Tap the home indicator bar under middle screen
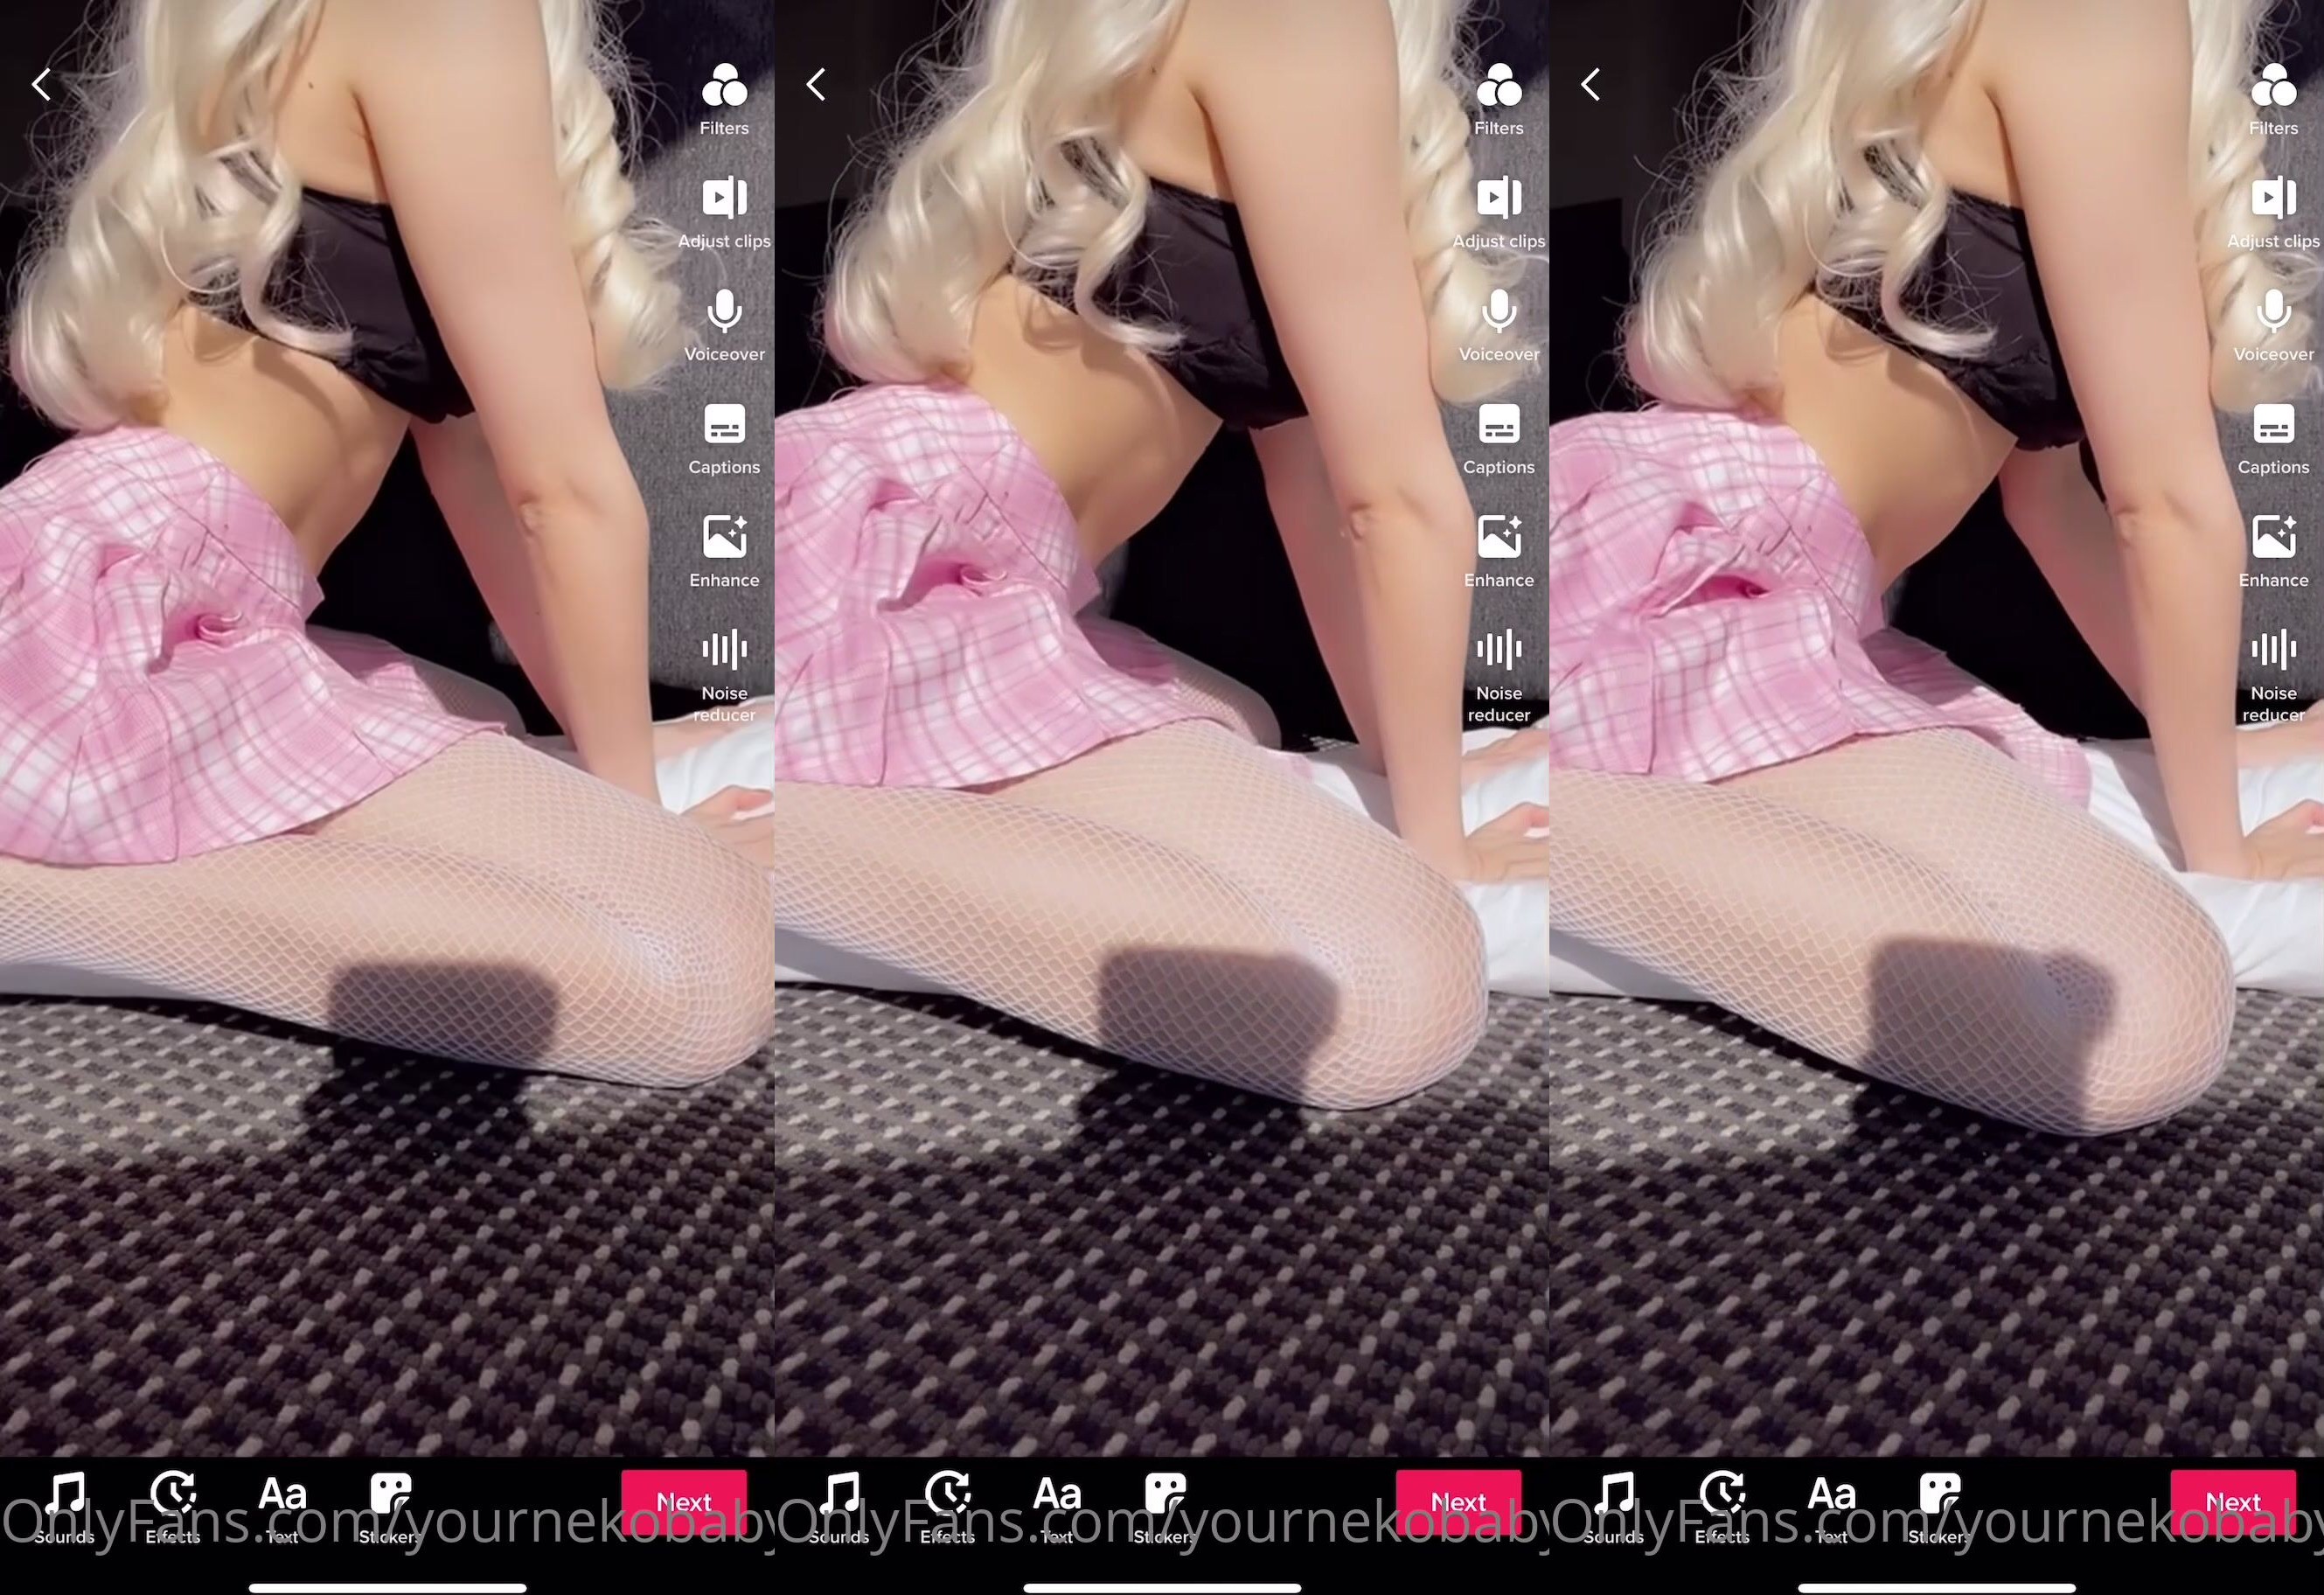The height and width of the screenshot is (1595, 2324). pos(1162,1587)
